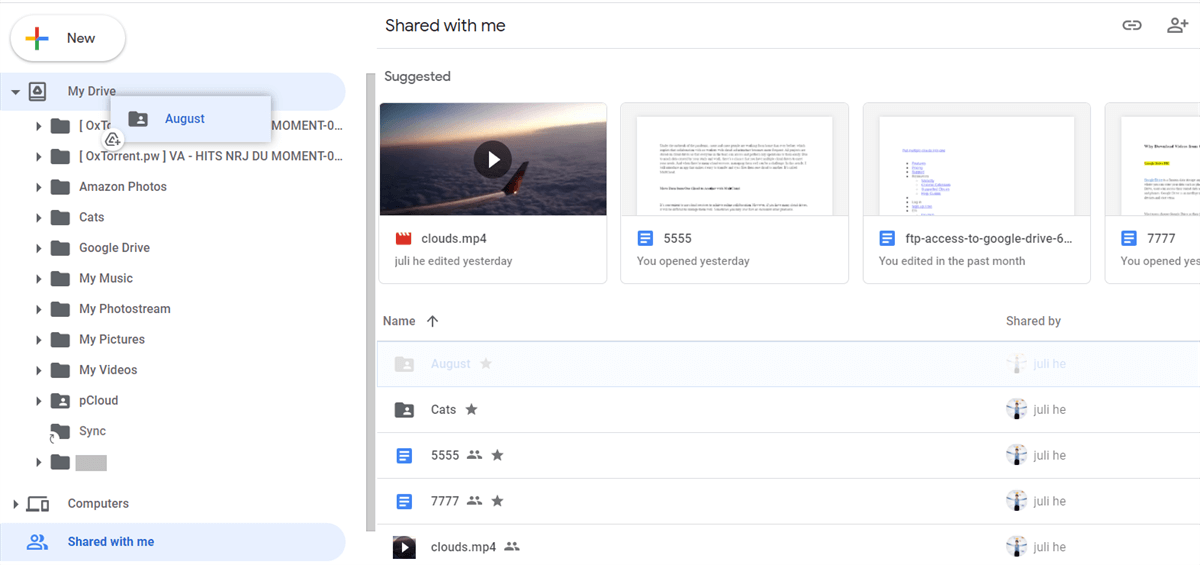Play the clouds.mp4 suggested video
This screenshot has height=565, width=1200.
coord(493,159)
